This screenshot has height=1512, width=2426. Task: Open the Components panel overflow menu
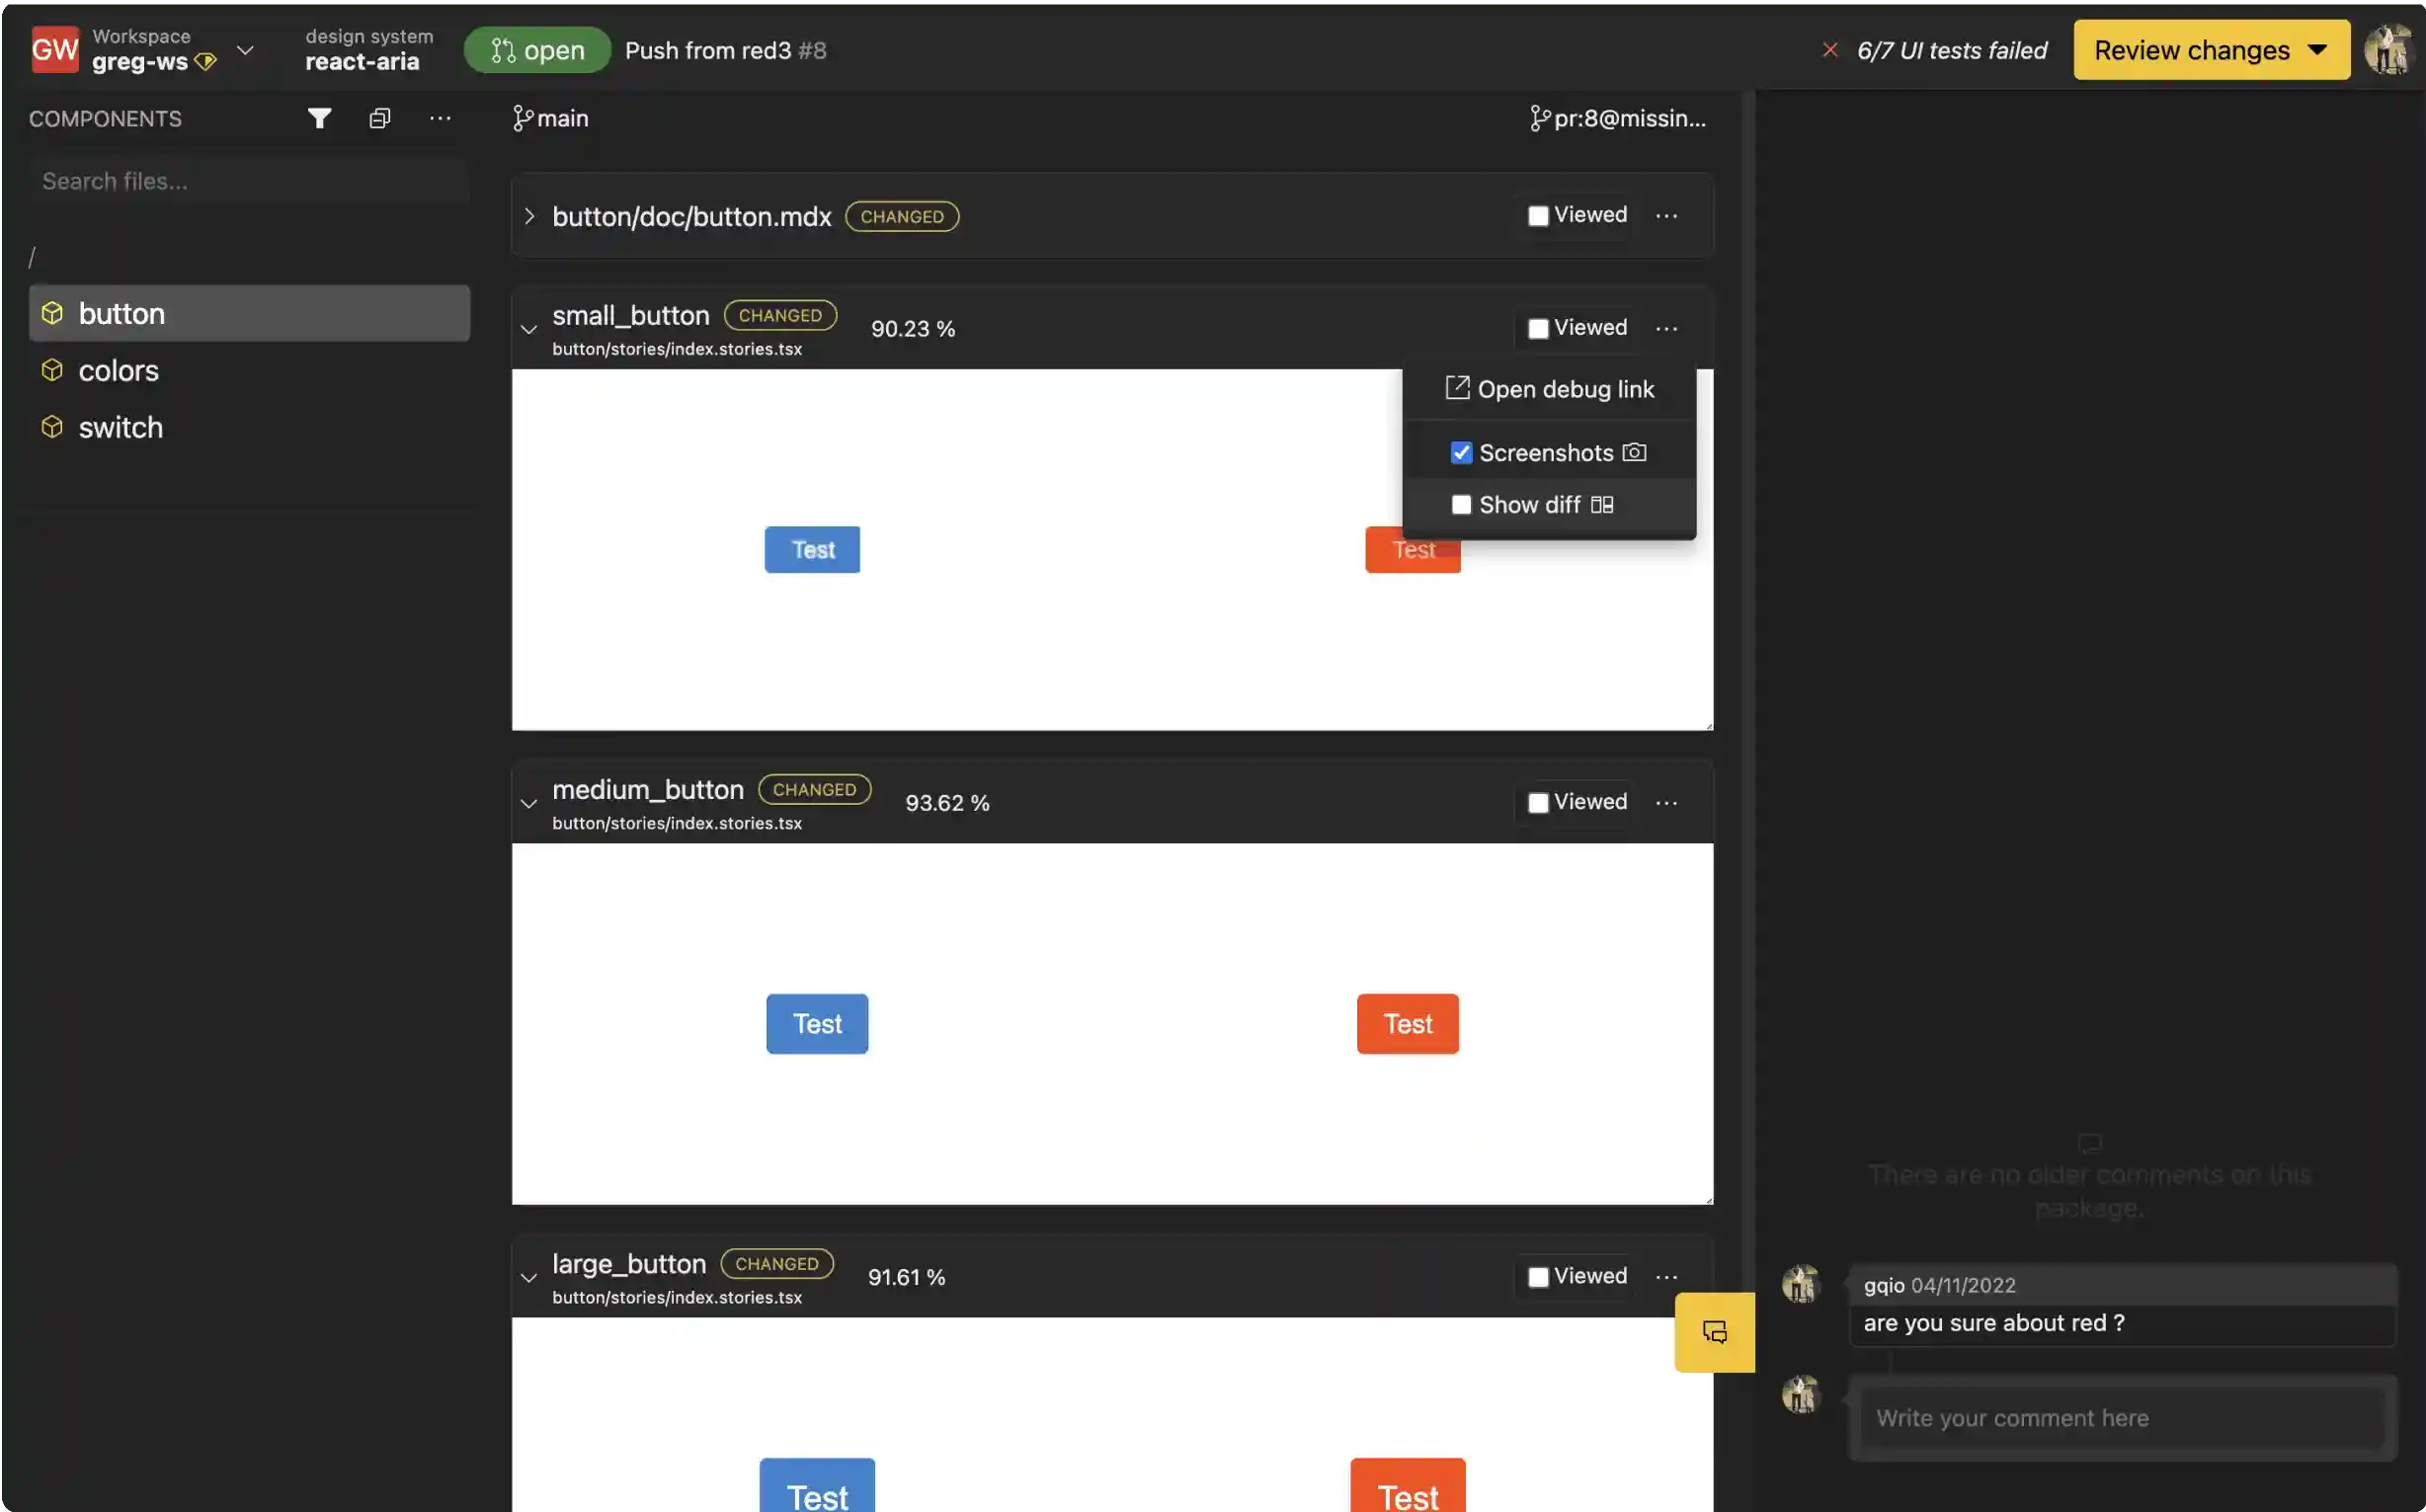point(441,118)
